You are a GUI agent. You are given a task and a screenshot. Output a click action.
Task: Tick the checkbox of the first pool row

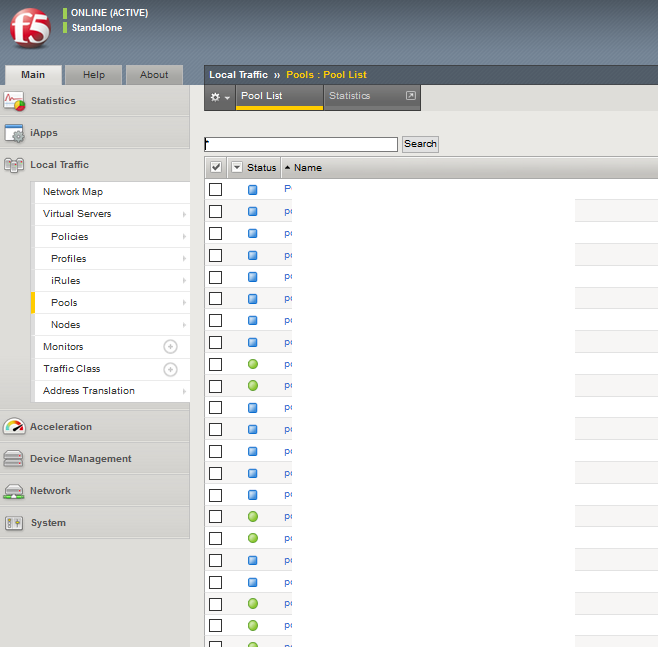coord(216,190)
